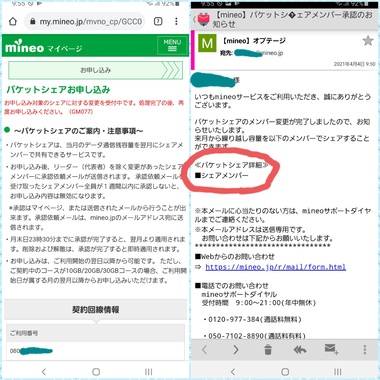
Task: Tap the mineo マイページ logo
Action: point(44,47)
